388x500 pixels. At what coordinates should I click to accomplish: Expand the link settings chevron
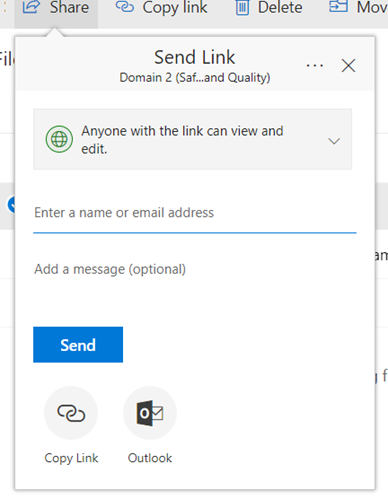334,141
